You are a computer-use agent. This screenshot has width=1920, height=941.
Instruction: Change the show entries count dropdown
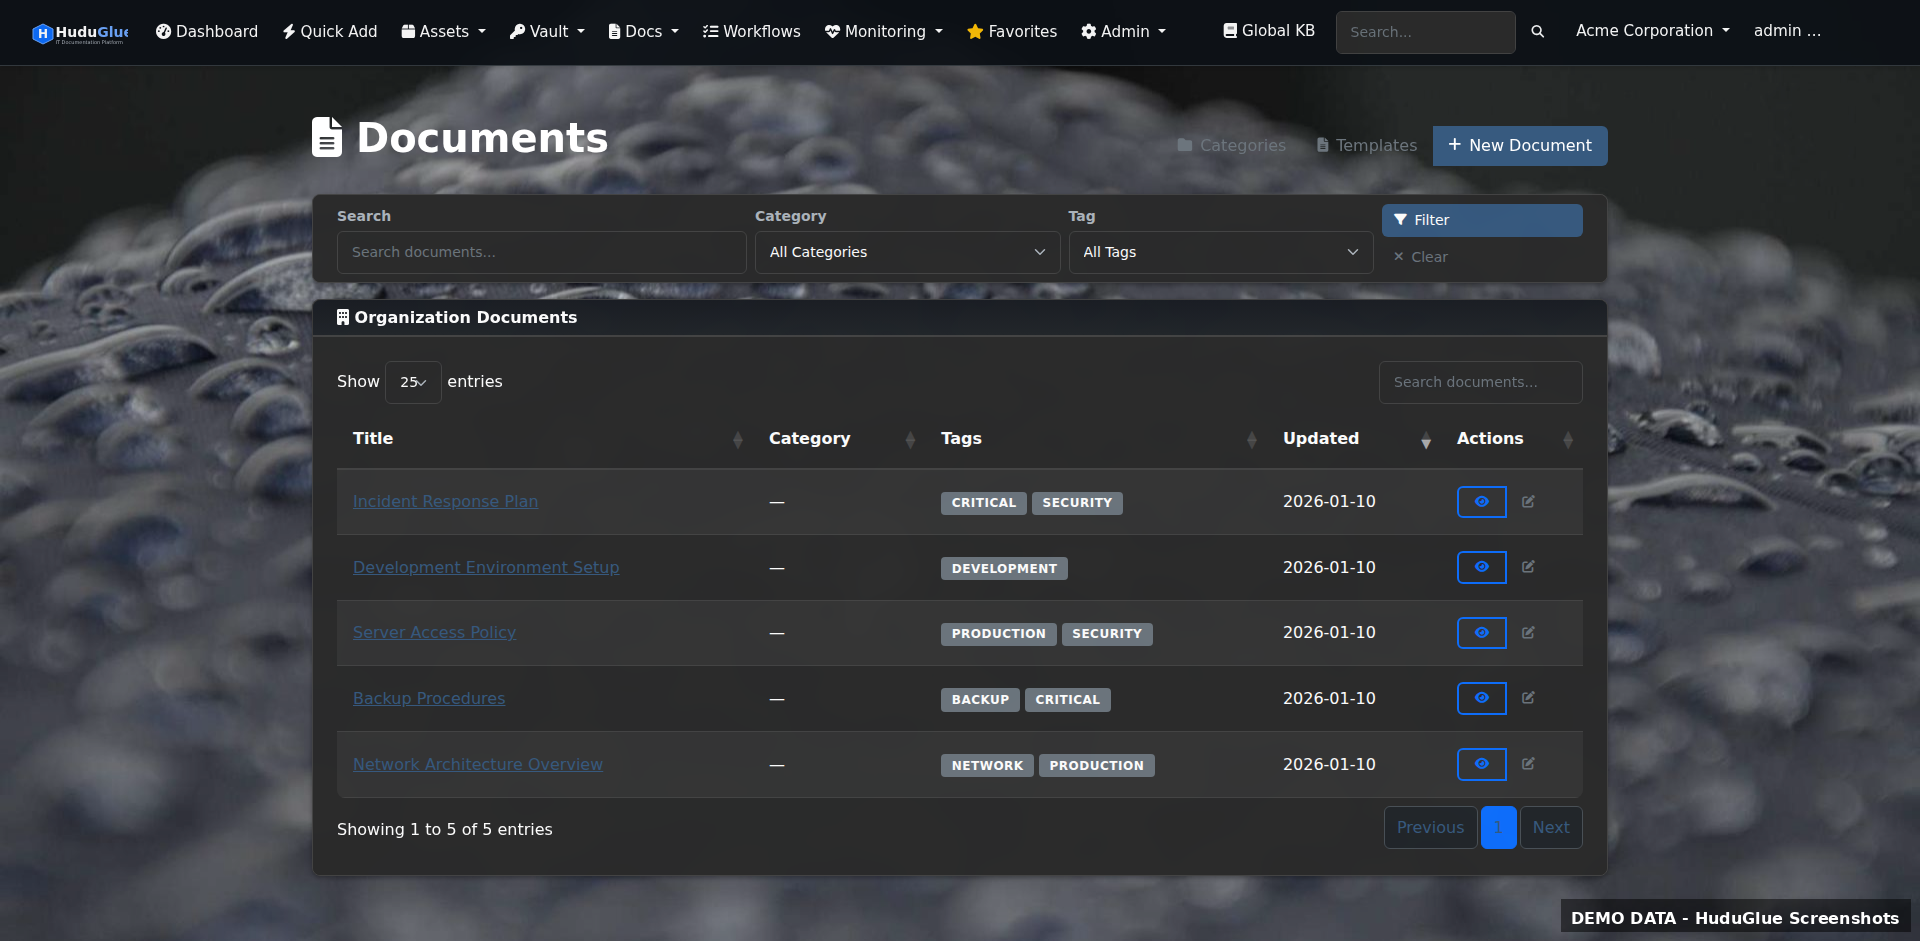pos(412,382)
